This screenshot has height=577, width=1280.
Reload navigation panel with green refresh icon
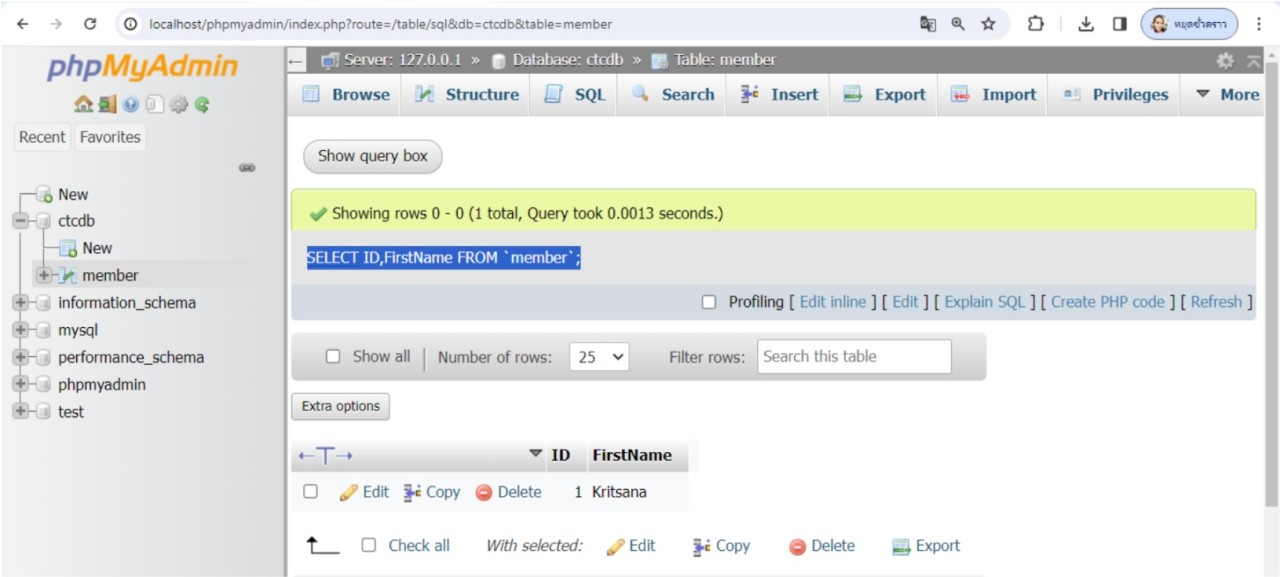point(202,104)
